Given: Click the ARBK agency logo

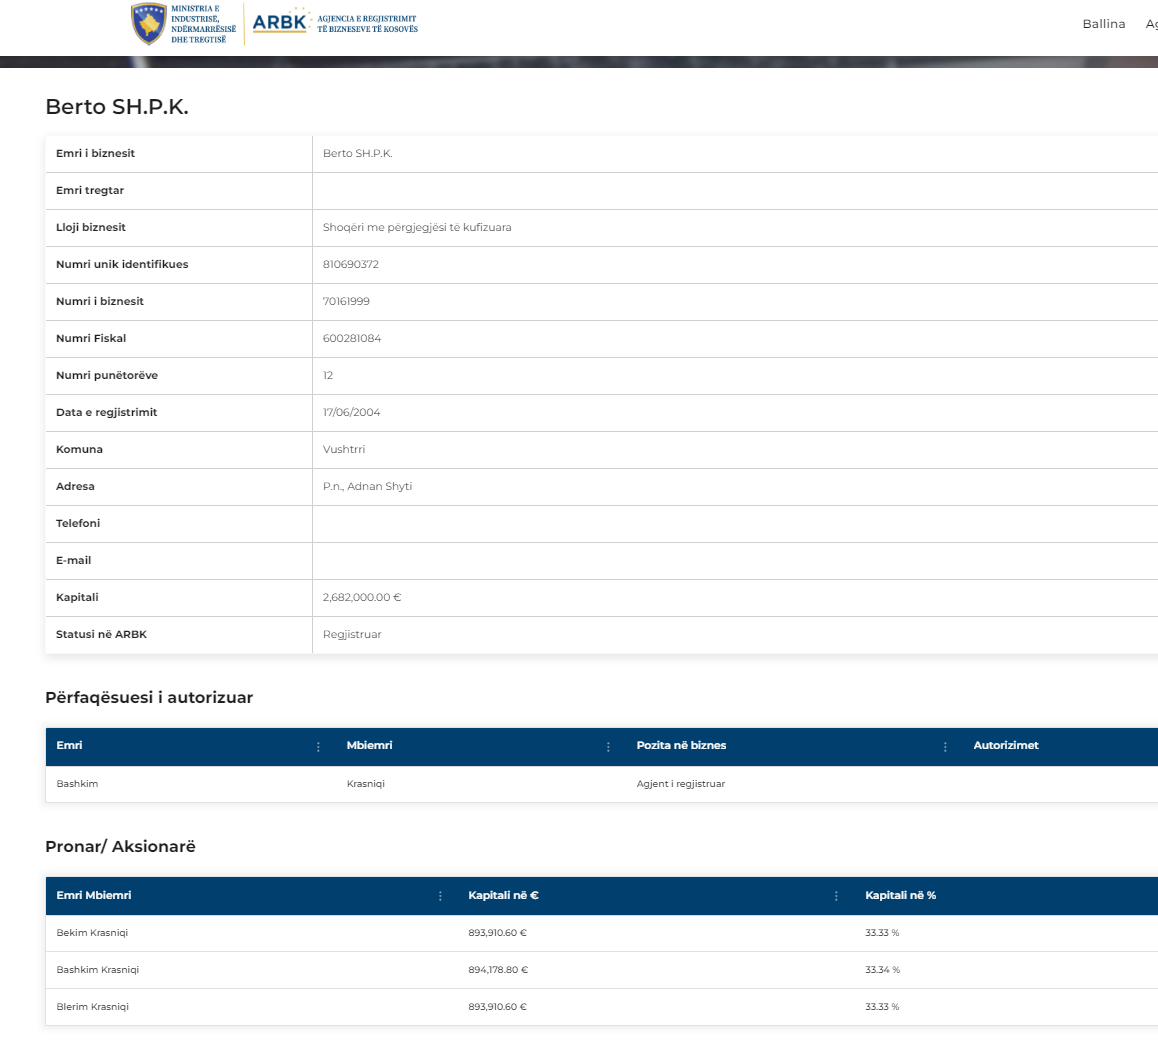Looking at the screenshot, I should [x=280, y=24].
